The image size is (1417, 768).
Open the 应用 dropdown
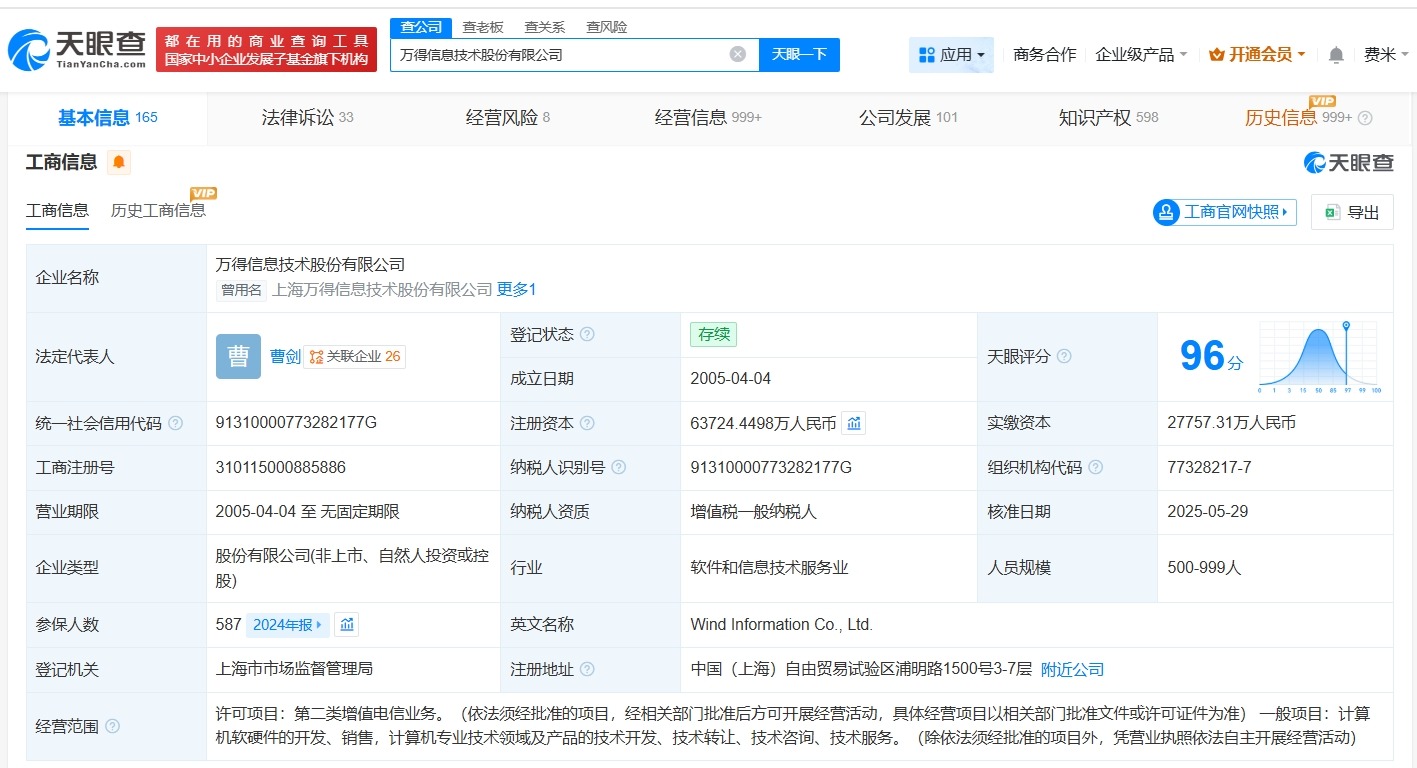[950, 54]
